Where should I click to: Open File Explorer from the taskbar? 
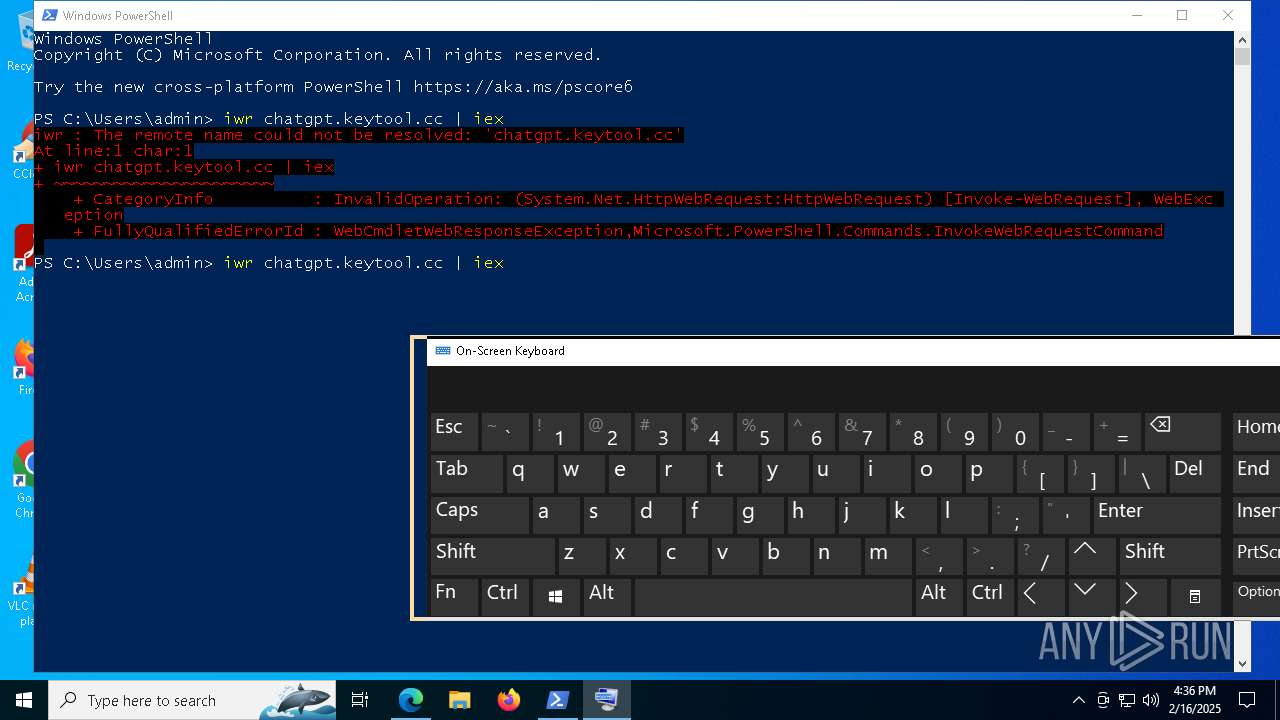coord(459,700)
